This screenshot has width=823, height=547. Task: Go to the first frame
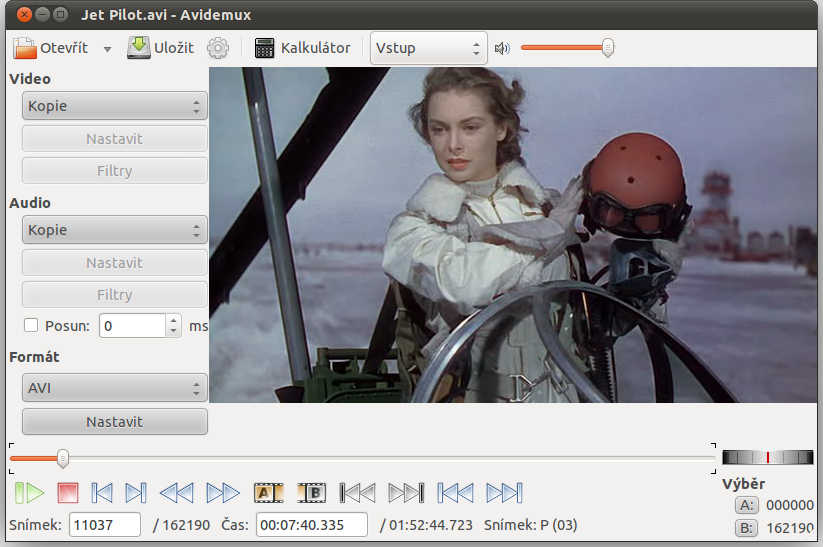point(456,493)
